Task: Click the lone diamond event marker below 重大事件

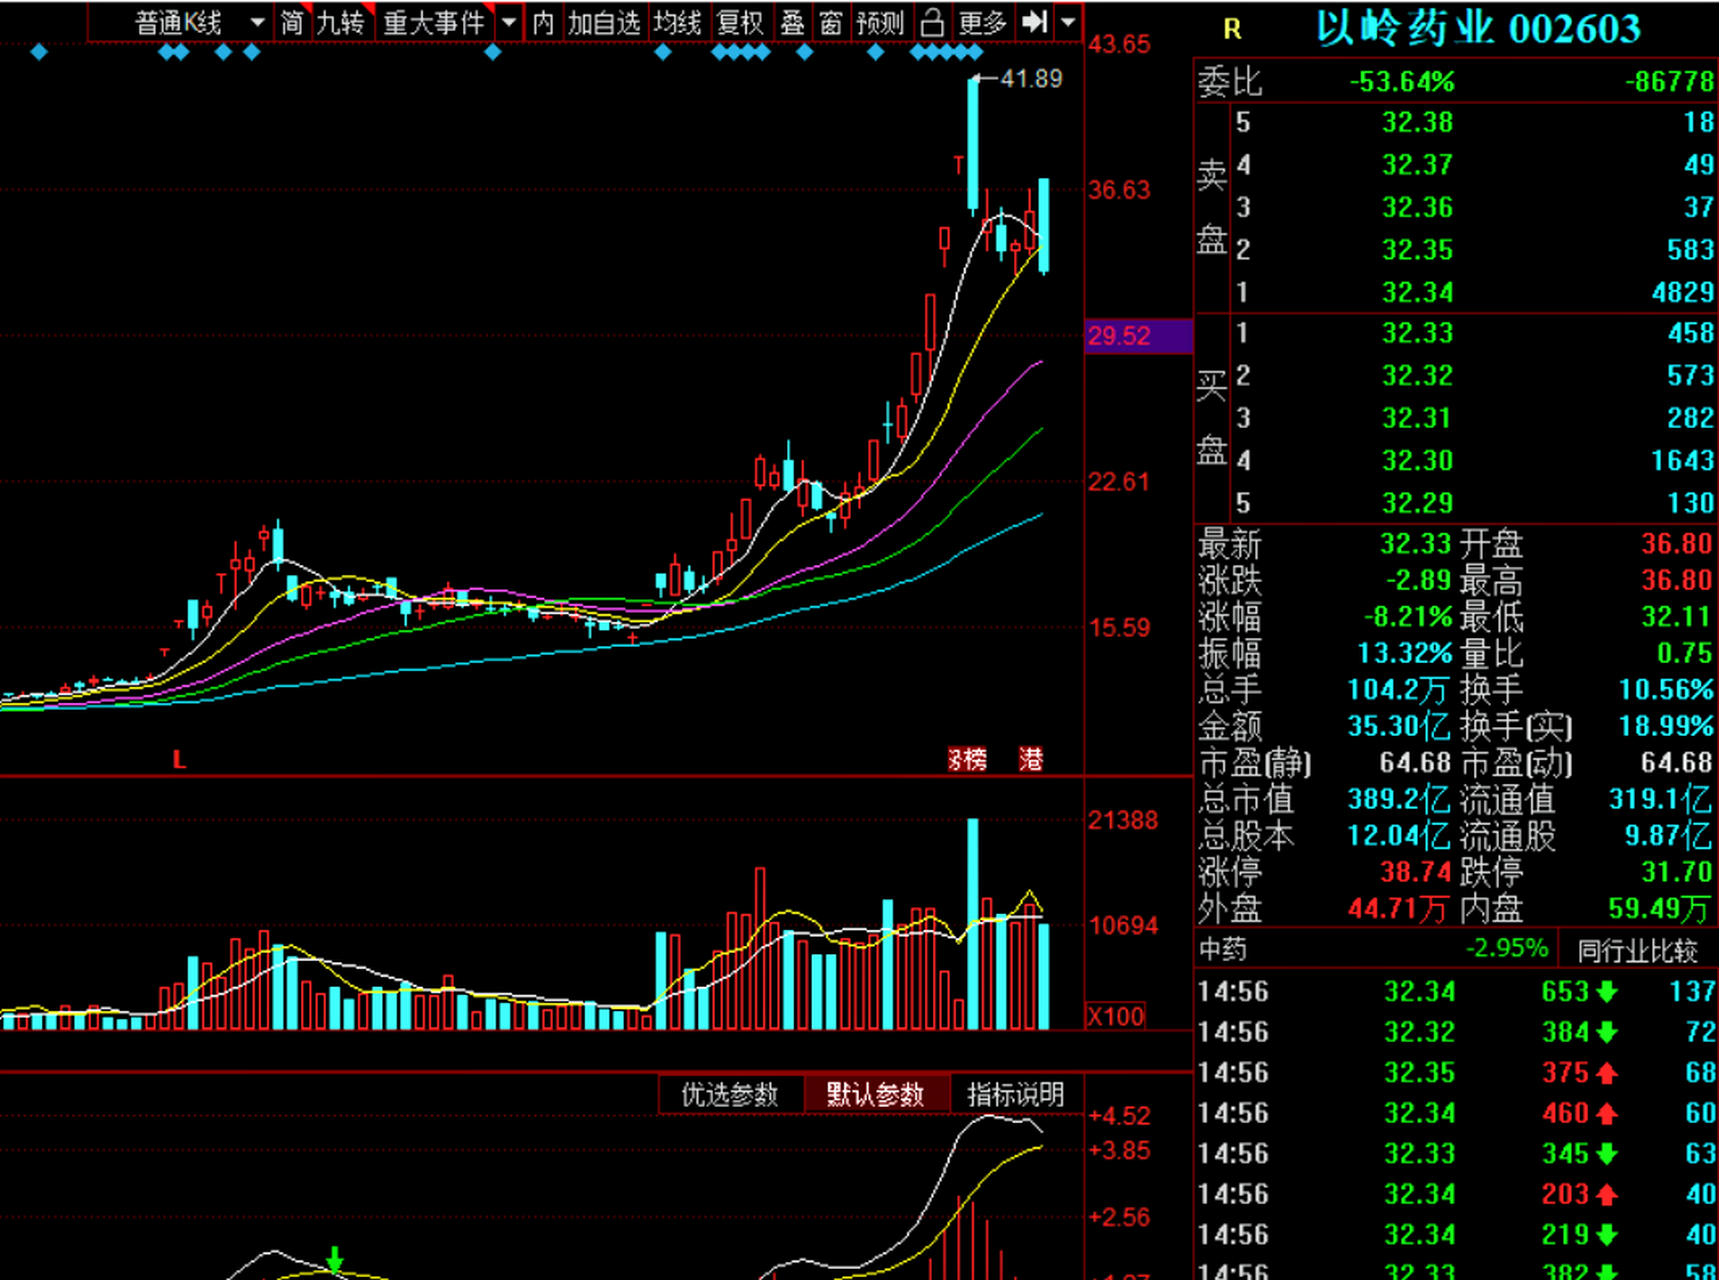Action: point(492,52)
